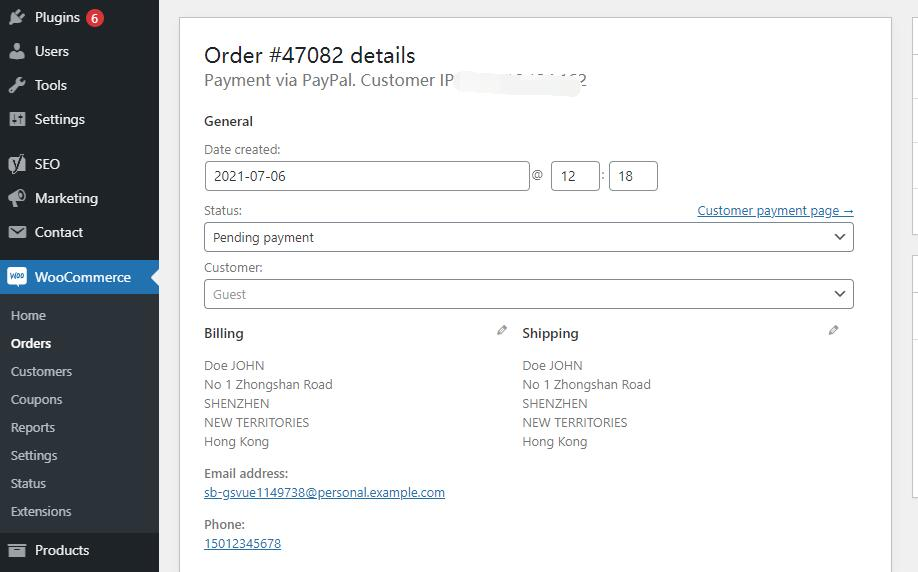
Task: Click the phone number 15012345678 link
Action: (242, 544)
